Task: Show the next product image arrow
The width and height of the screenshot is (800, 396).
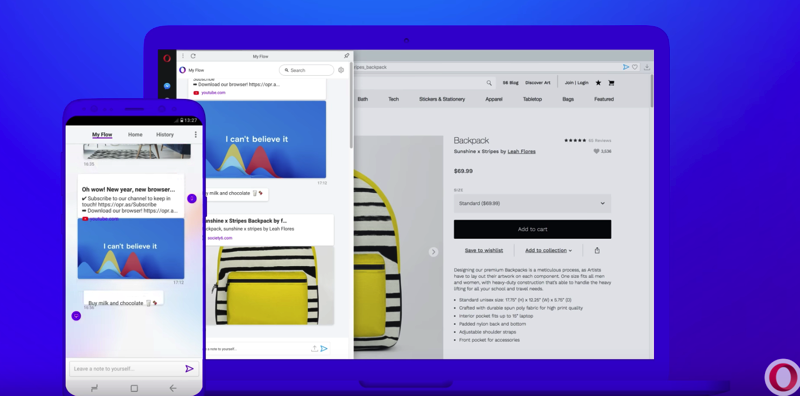Action: point(433,252)
